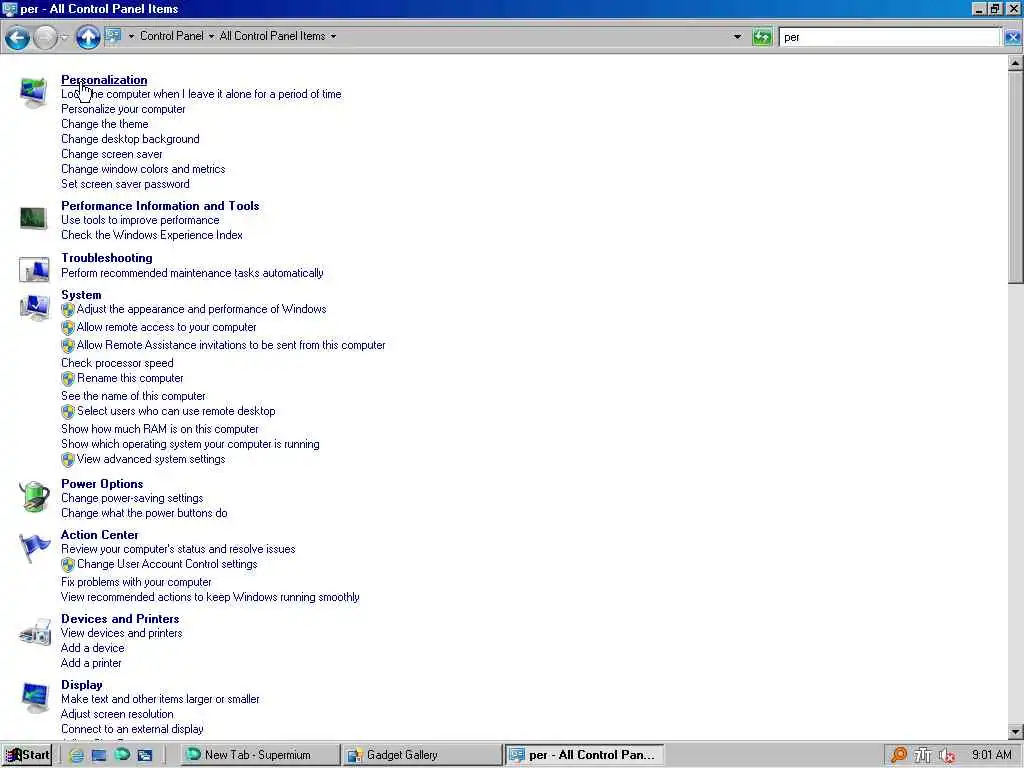Open Check the Windows Experience Index
Image resolution: width=1024 pixels, height=768 pixels.
tap(152, 235)
